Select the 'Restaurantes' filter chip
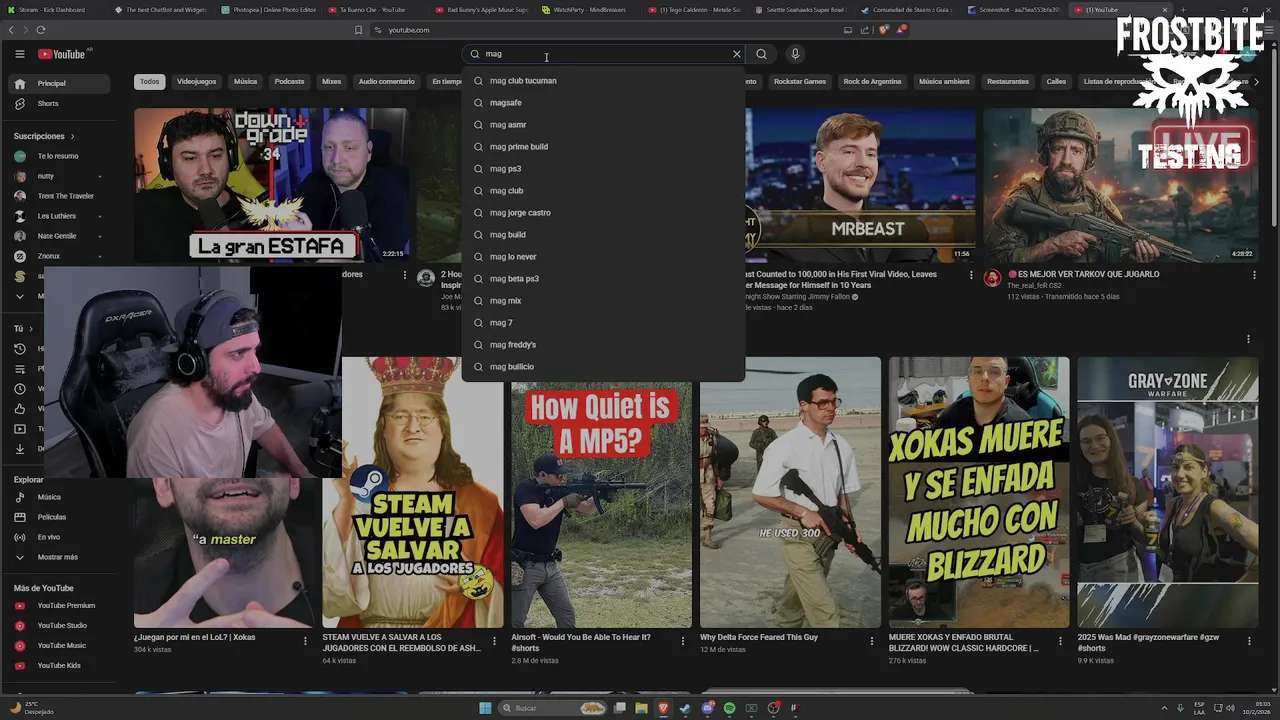 [x=1007, y=82]
